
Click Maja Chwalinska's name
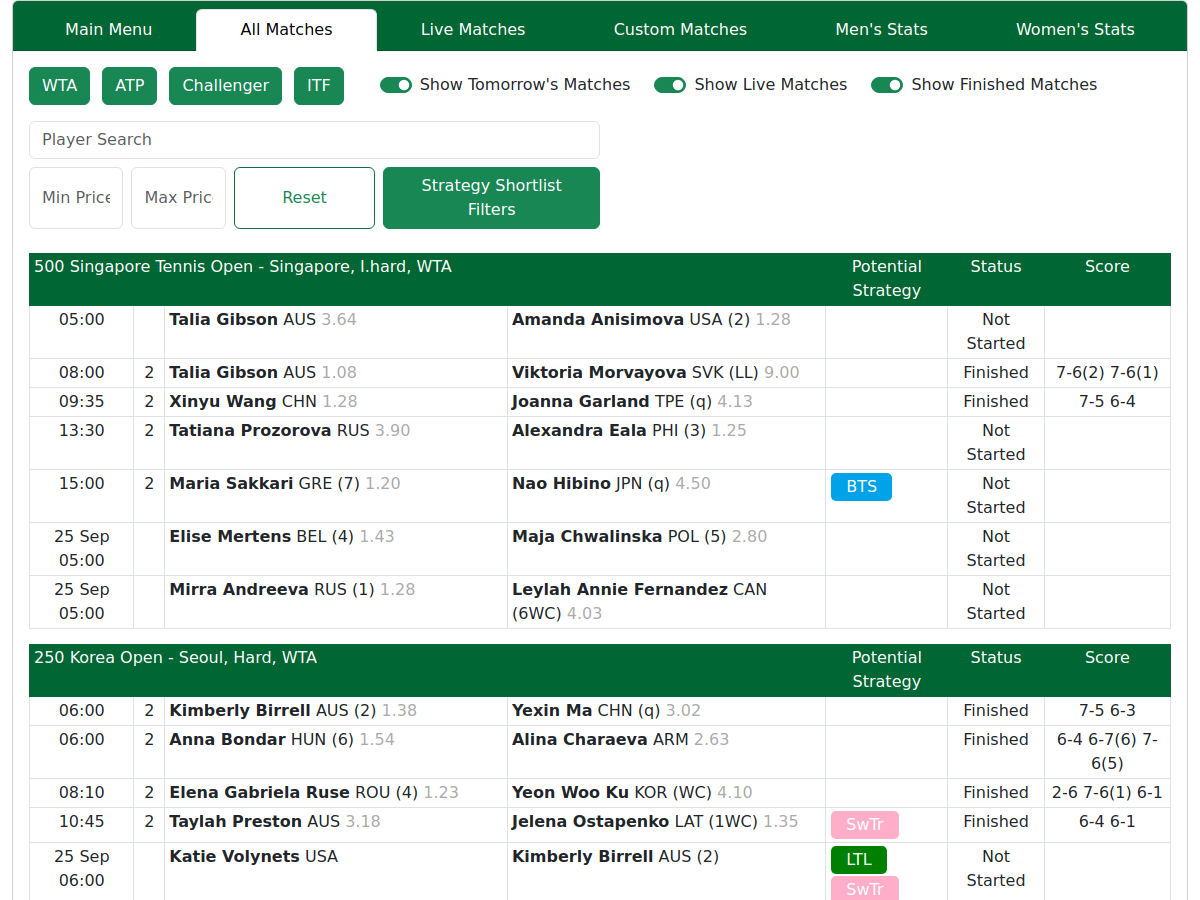[587, 537]
